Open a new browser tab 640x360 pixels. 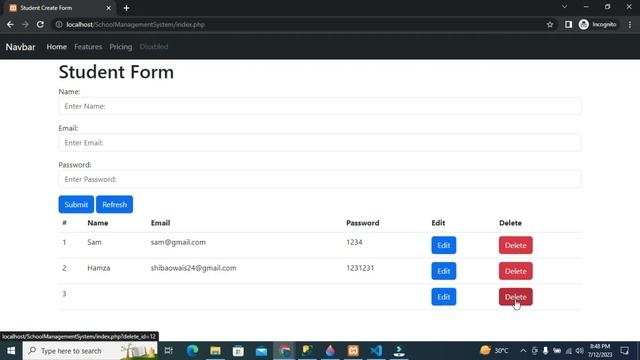[x=127, y=8]
